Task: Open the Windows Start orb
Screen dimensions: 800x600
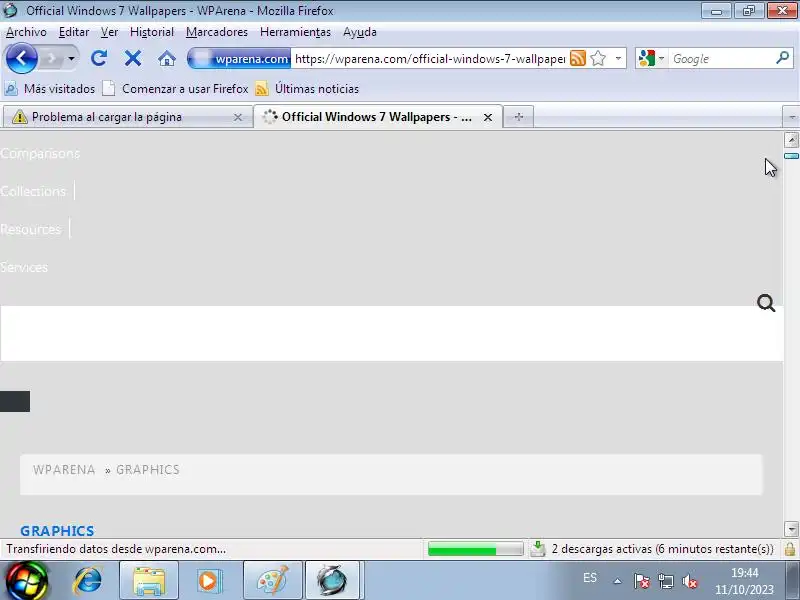Action: point(27,581)
